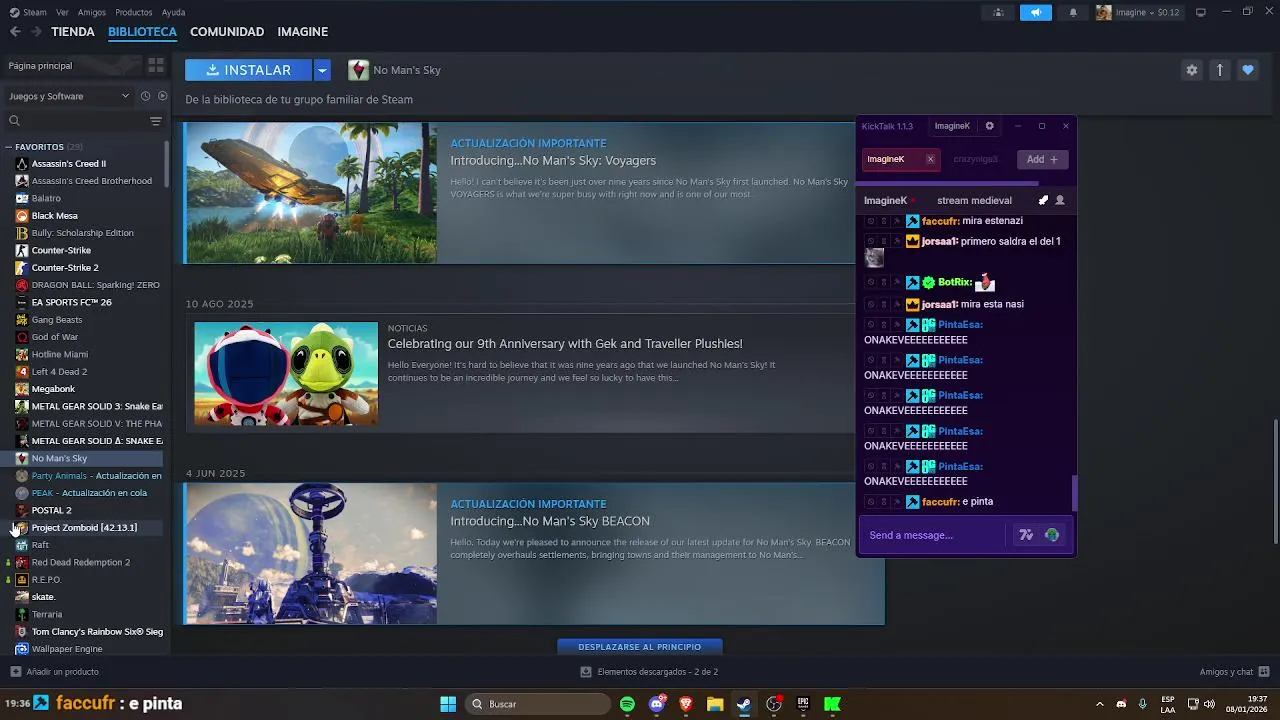The height and width of the screenshot is (720, 1280).
Task: Click the KickTalk Add chatroom button
Action: coord(1042,159)
